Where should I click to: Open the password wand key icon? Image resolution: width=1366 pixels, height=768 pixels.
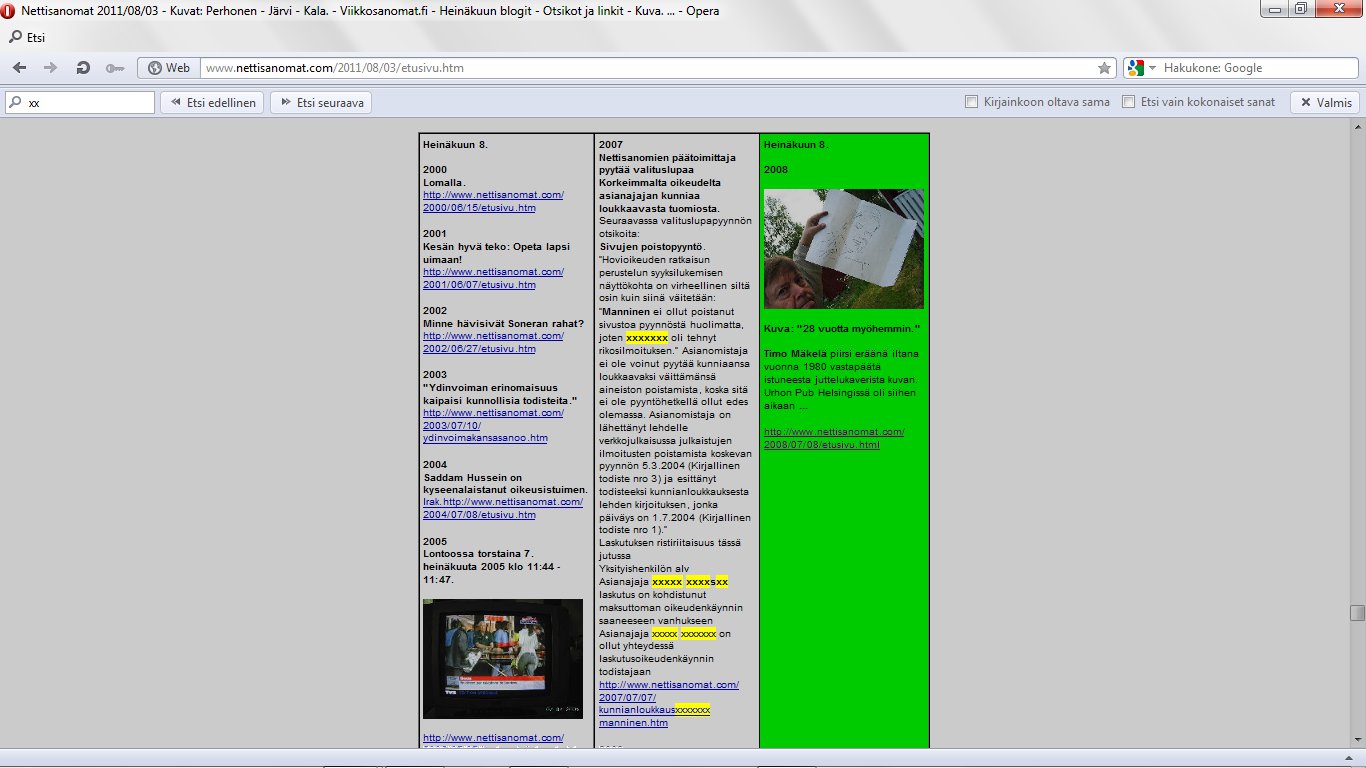tap(114, 68)
